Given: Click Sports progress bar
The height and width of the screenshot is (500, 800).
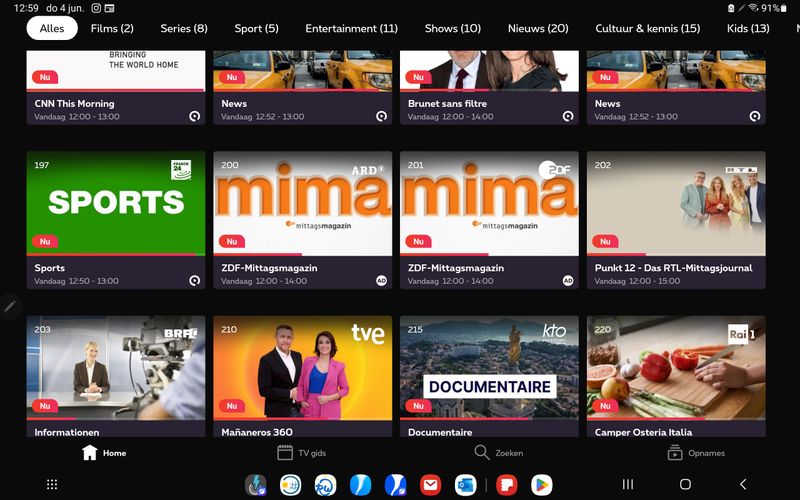Looking at the screenshot, I should tap(116, 254).
